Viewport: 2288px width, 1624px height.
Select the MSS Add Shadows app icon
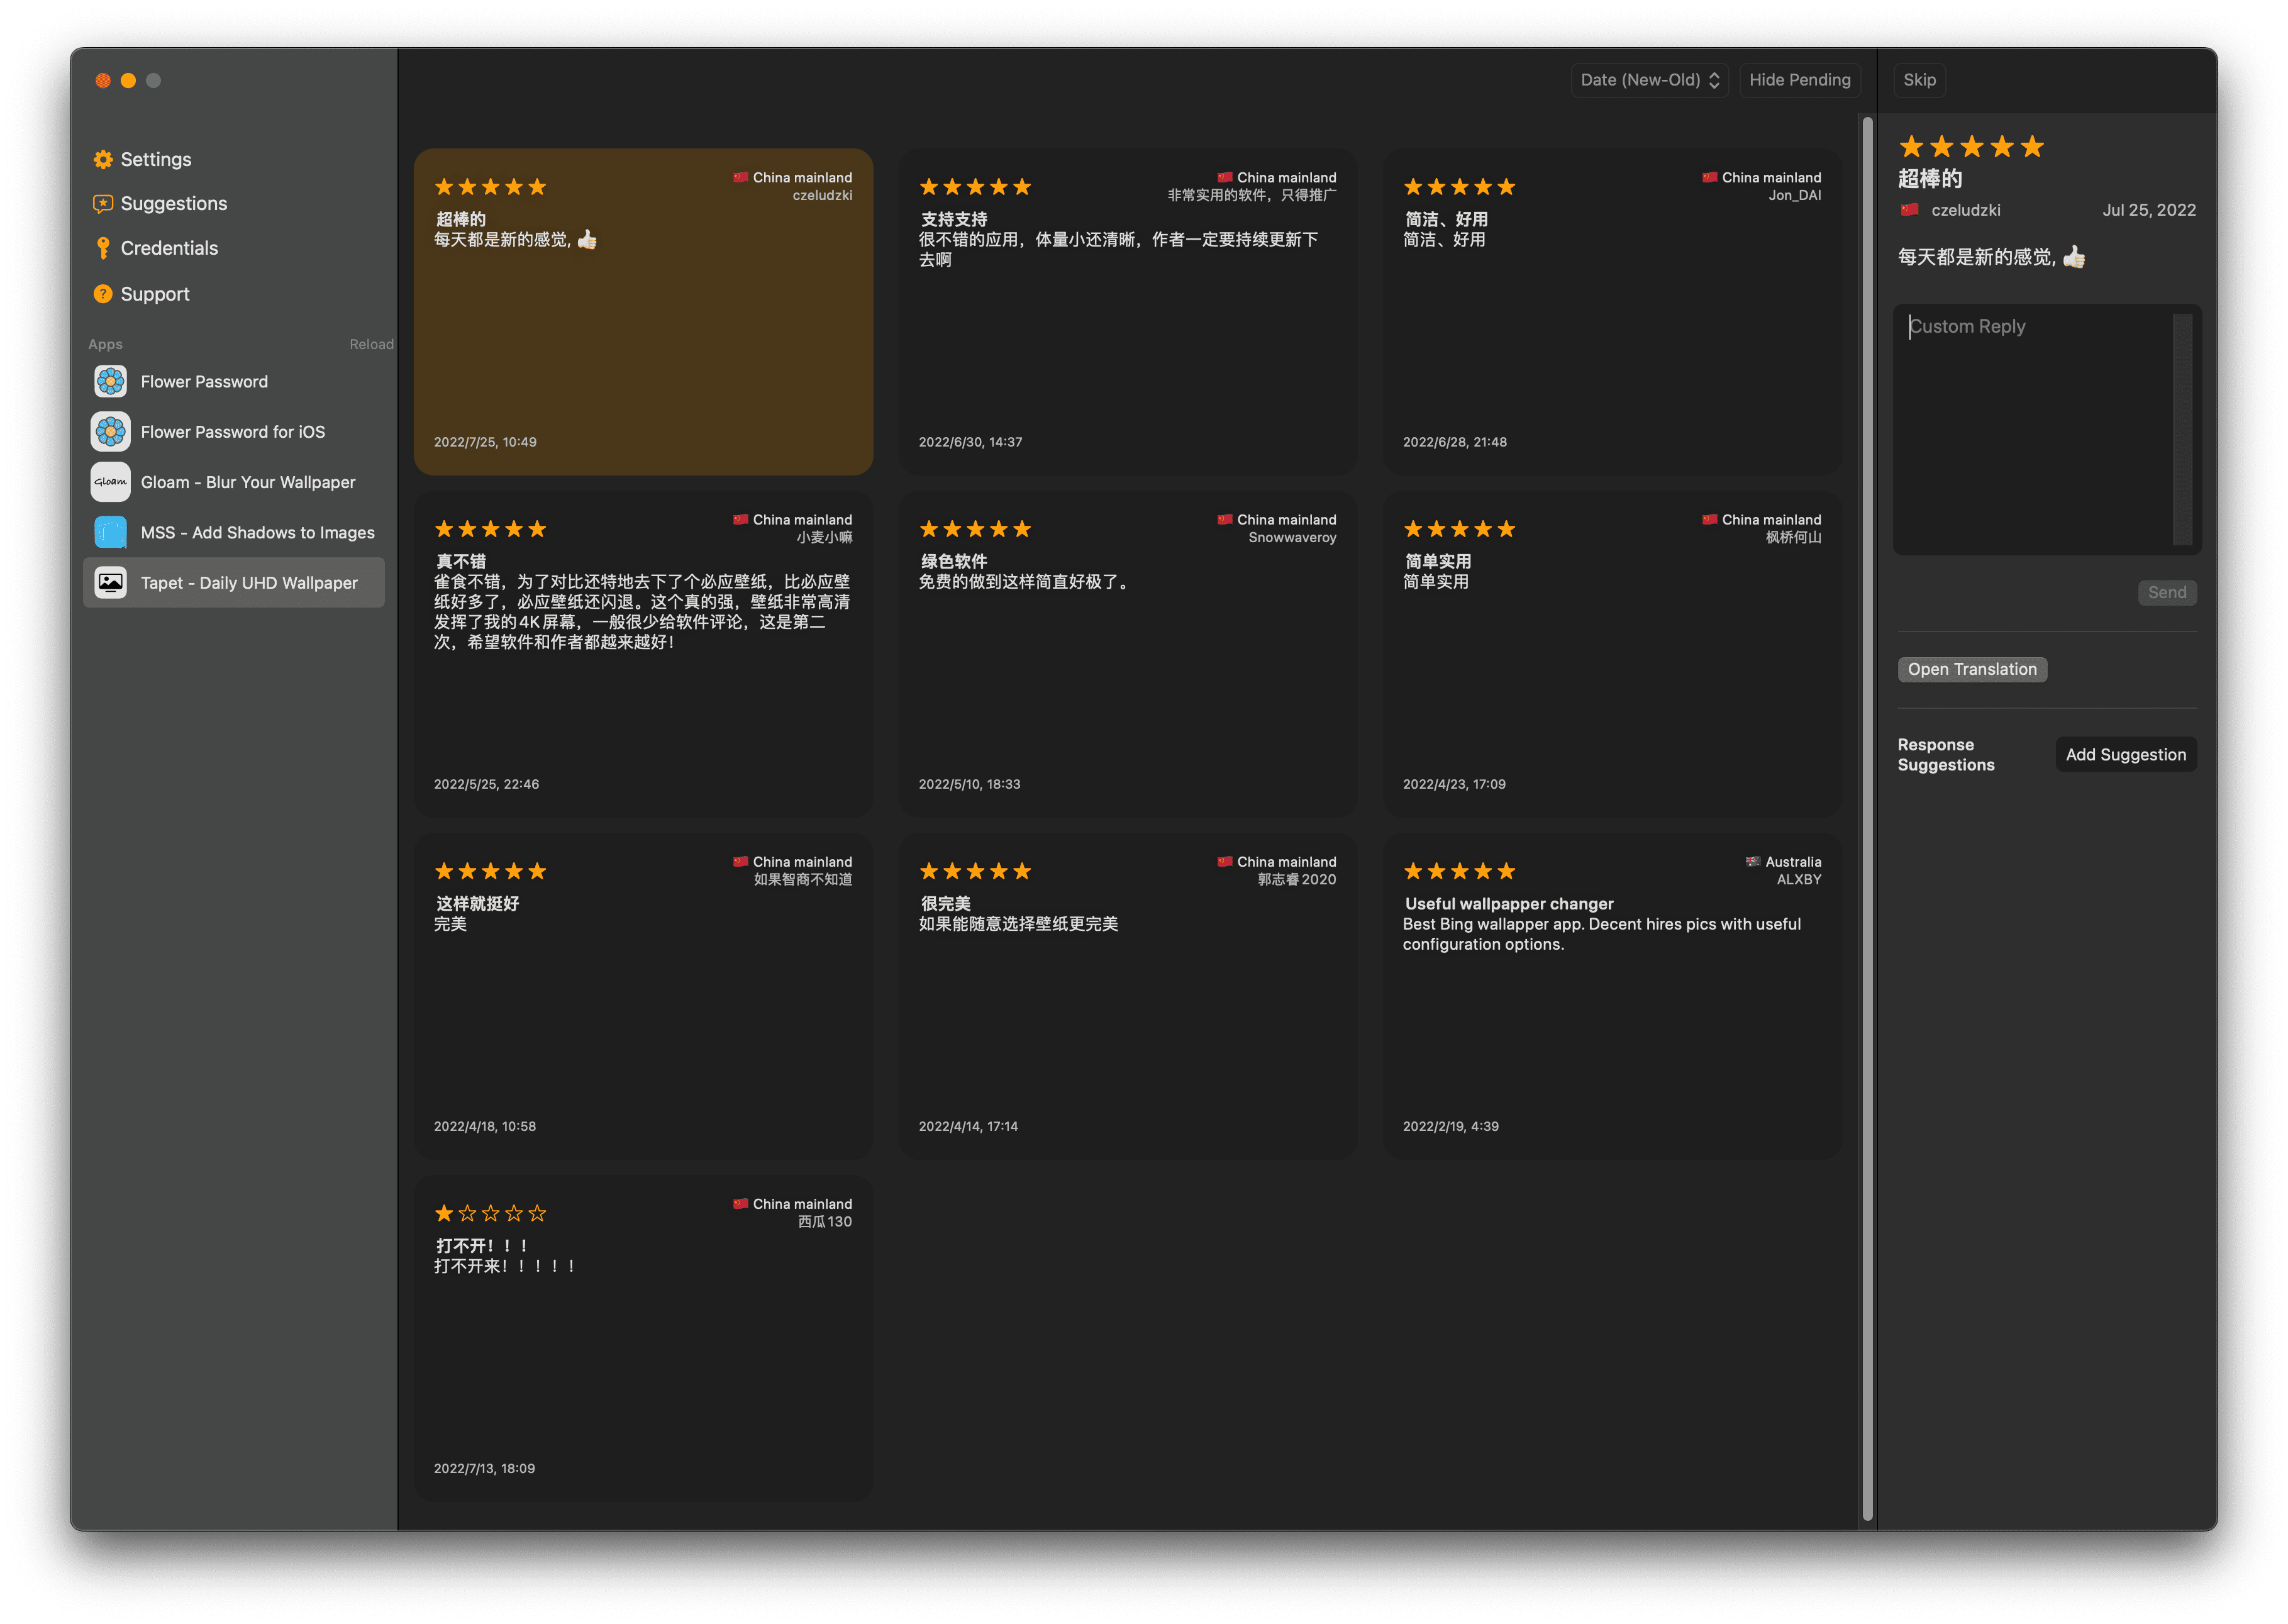(111, 533)
